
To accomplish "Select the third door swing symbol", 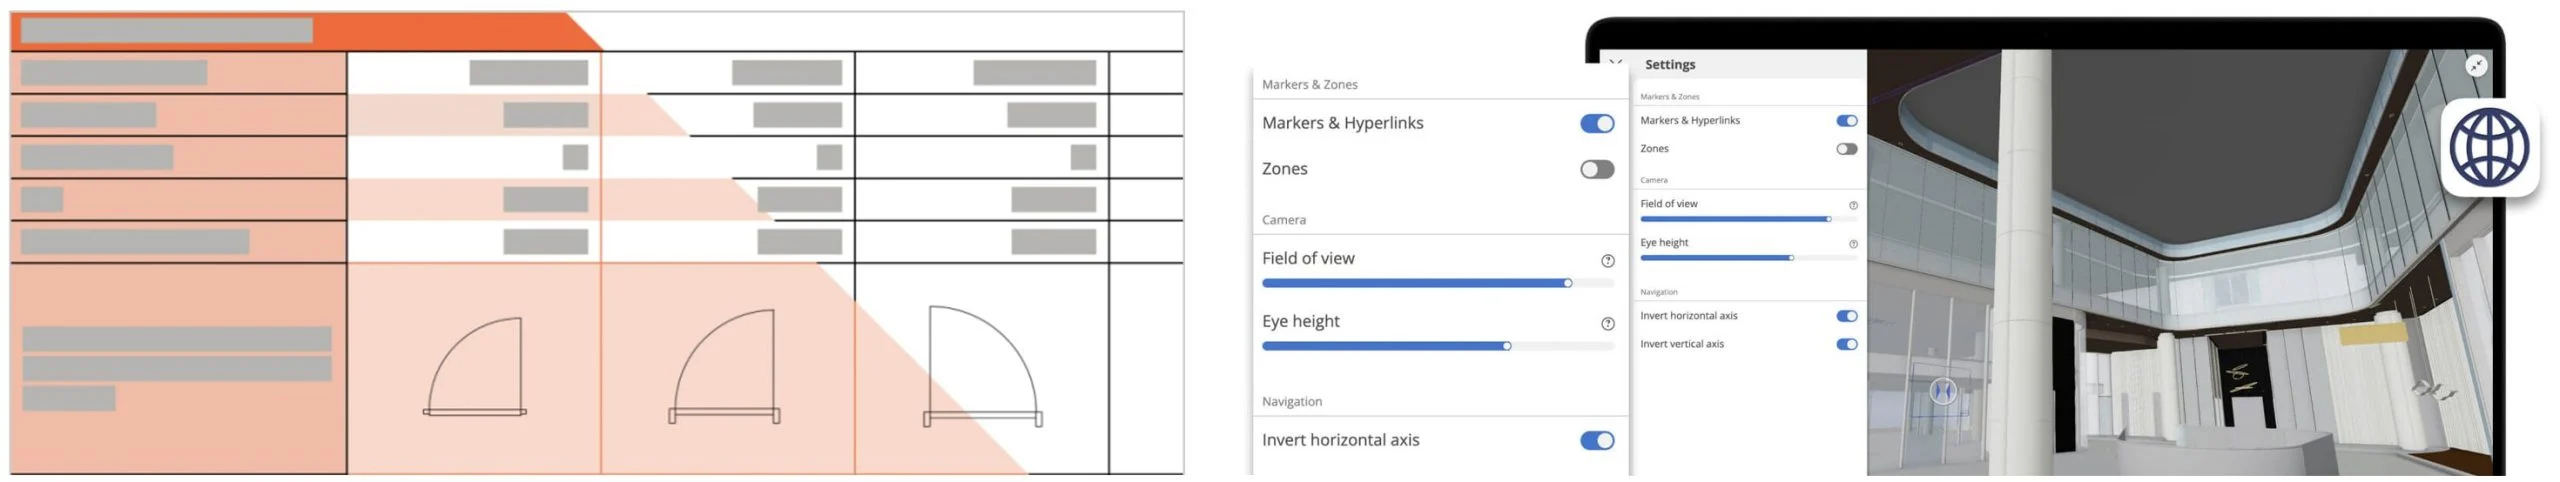I will coord(983,366).
